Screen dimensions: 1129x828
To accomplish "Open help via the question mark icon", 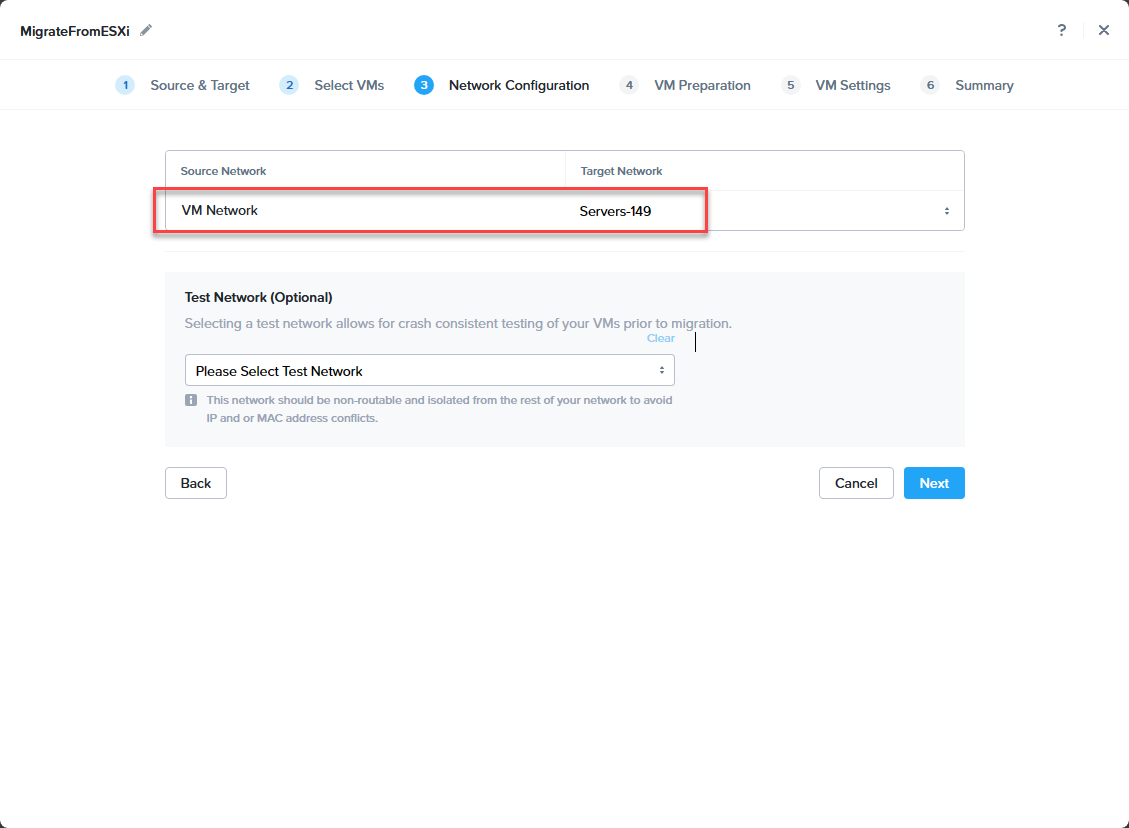I will [1061, 30].
